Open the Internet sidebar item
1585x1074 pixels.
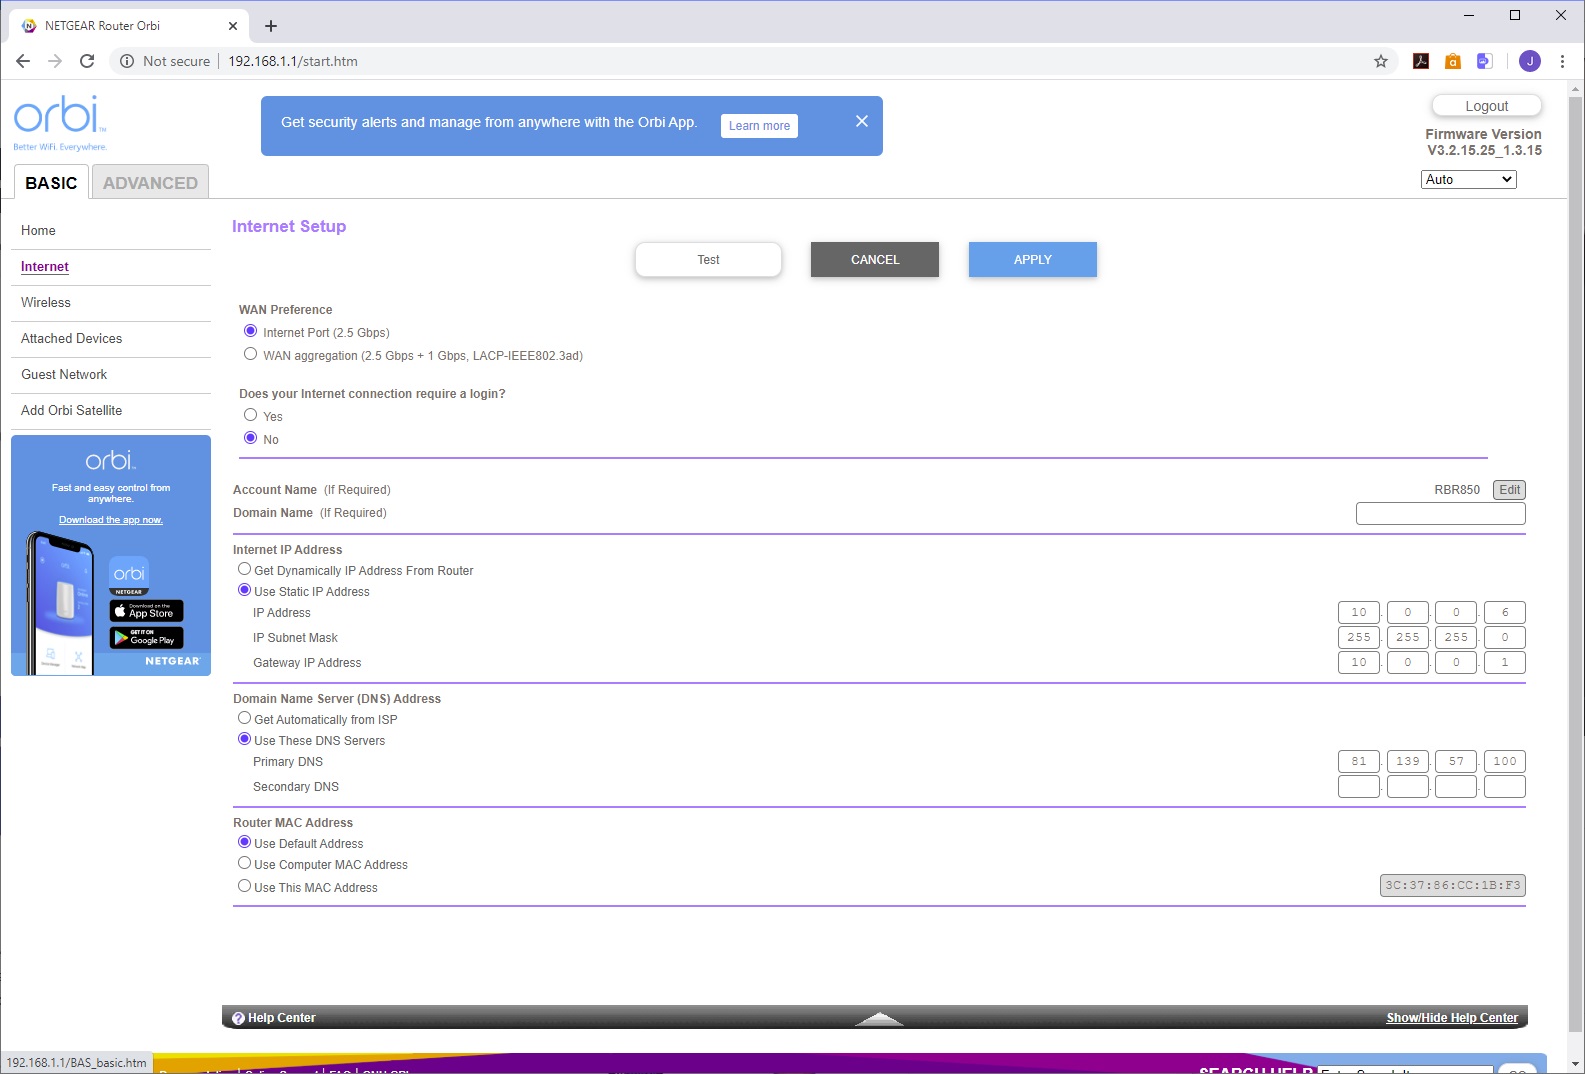click(45, 267)
